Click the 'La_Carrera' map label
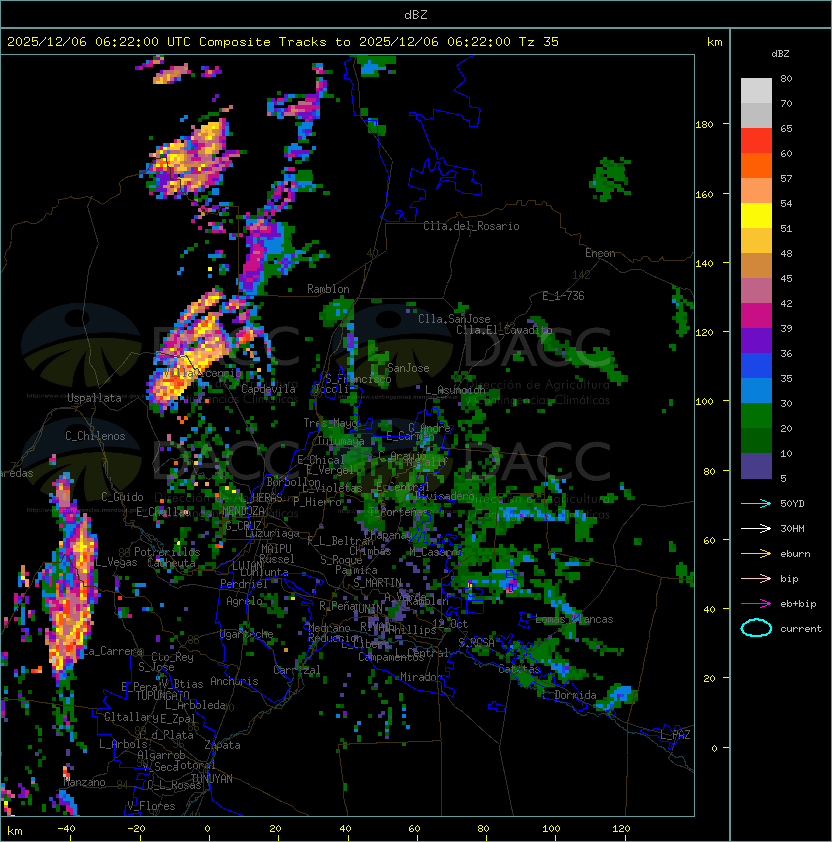 pos(113,651)
